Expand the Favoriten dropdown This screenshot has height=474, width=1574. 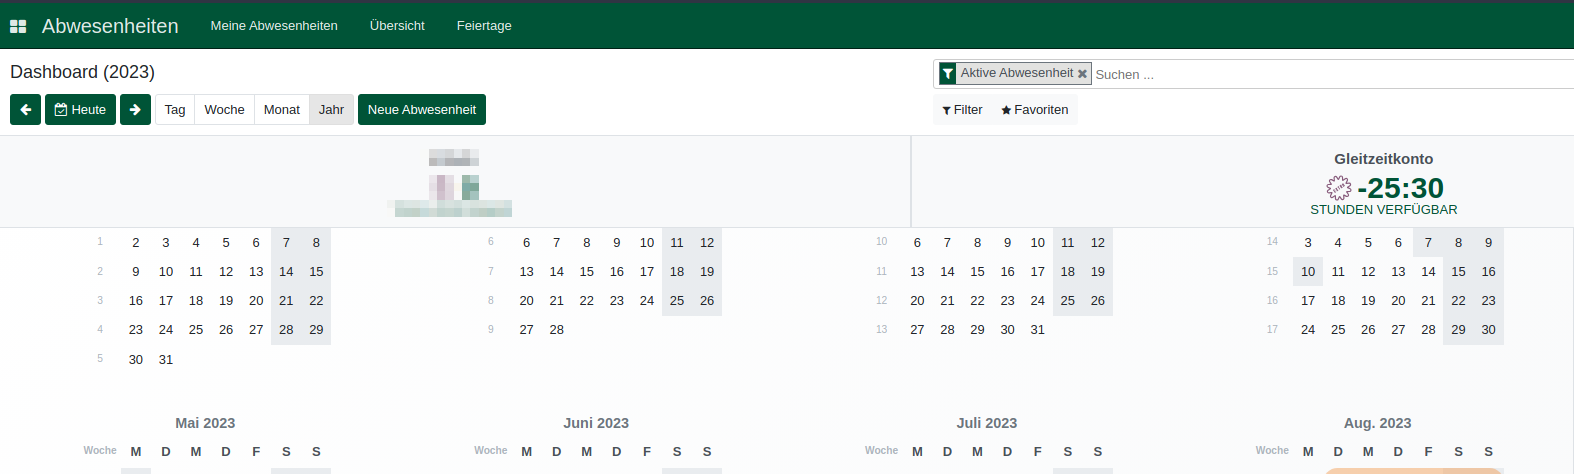coord(1034,110)
